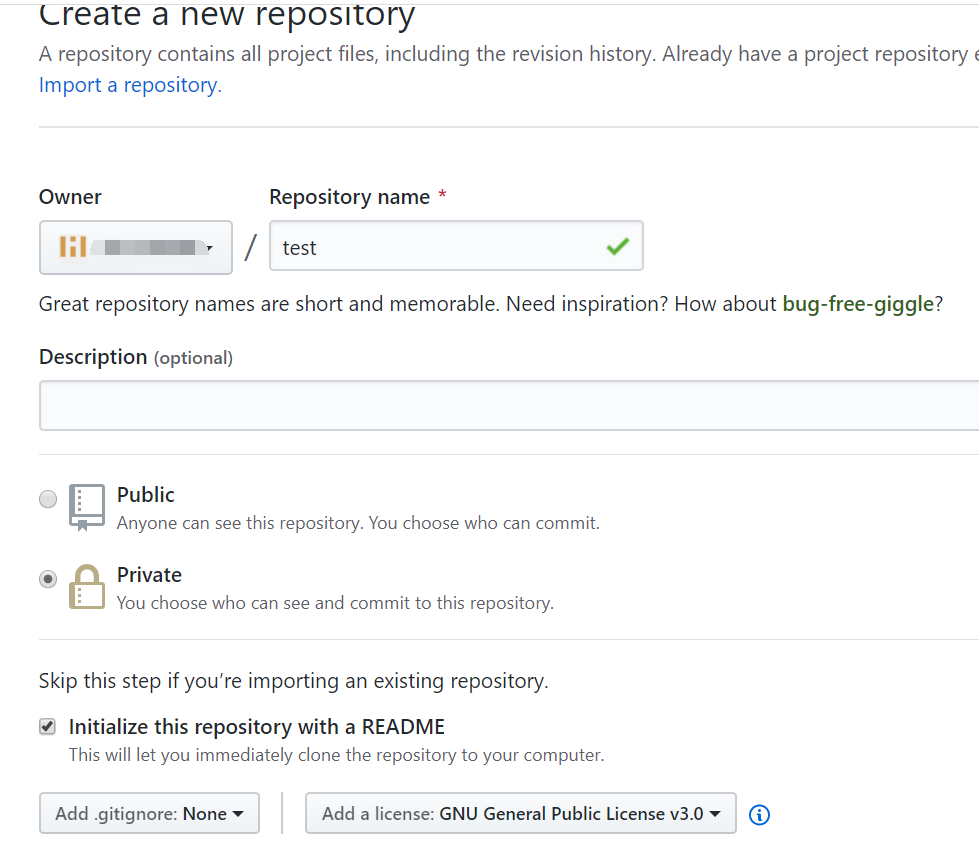Viewport: 979px width, 859px height.
Task: Open the Import a repository link
Action: pyautogui.click(x=130, y=85)
